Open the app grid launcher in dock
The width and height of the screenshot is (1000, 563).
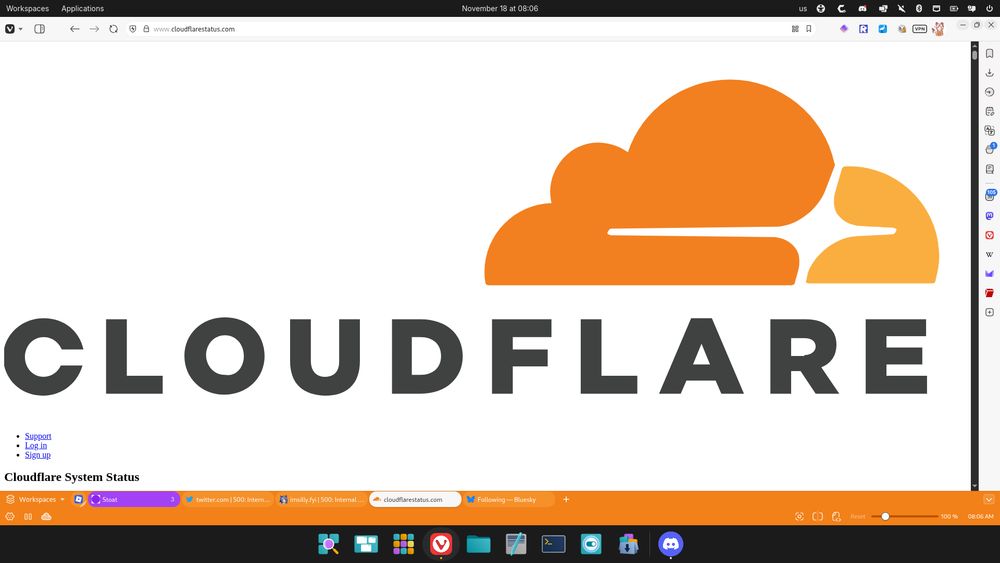(x=403, y=544)
